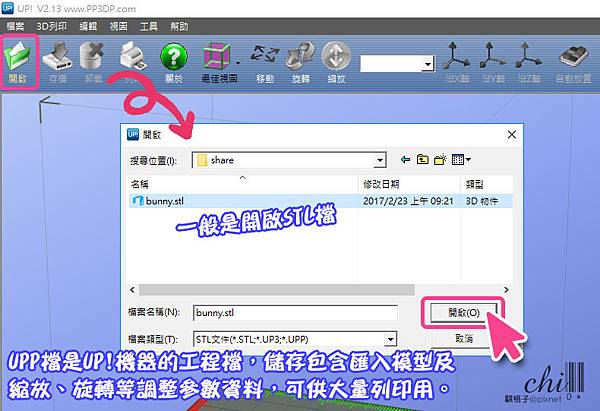Image resolution: width=600 pixels, height=411 pixels.
Task: Open the View Menu icon dropdown
Action: tap(461, 159)
